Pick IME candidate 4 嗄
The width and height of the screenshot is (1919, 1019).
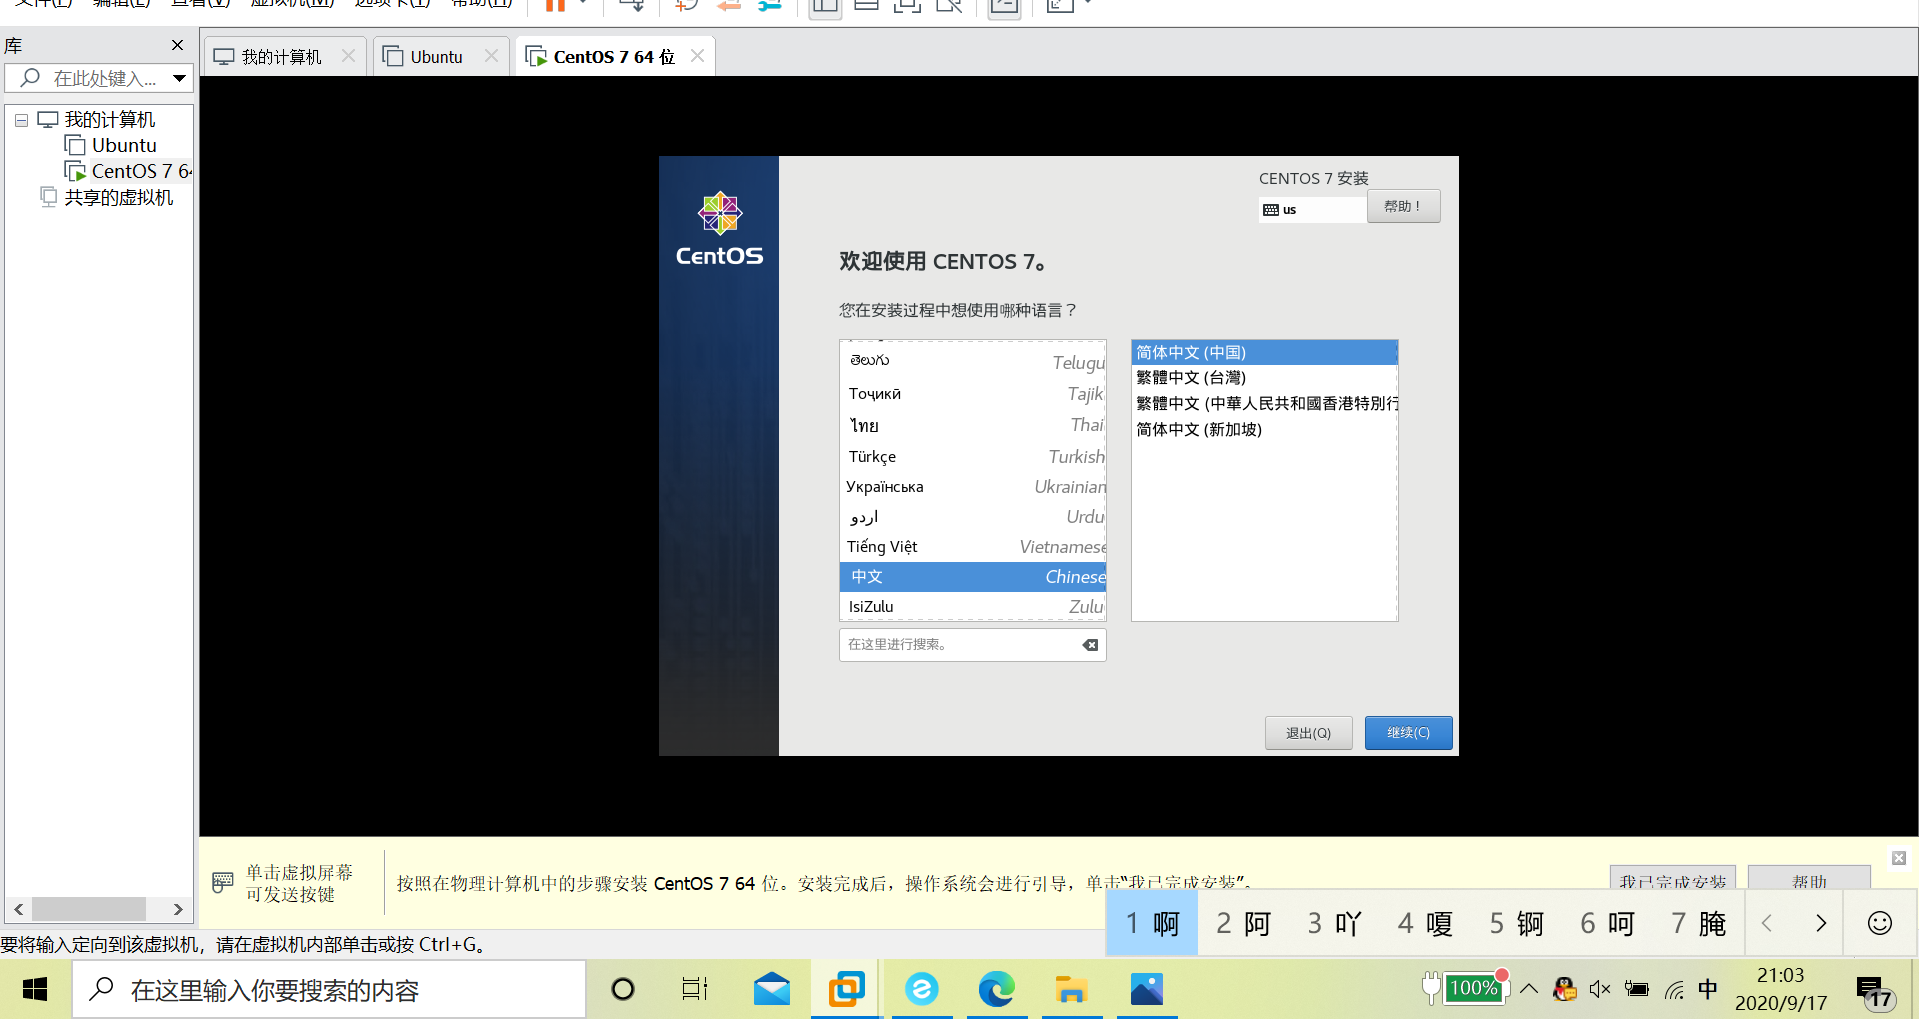pyautogui.click(x=1425, y=923)
